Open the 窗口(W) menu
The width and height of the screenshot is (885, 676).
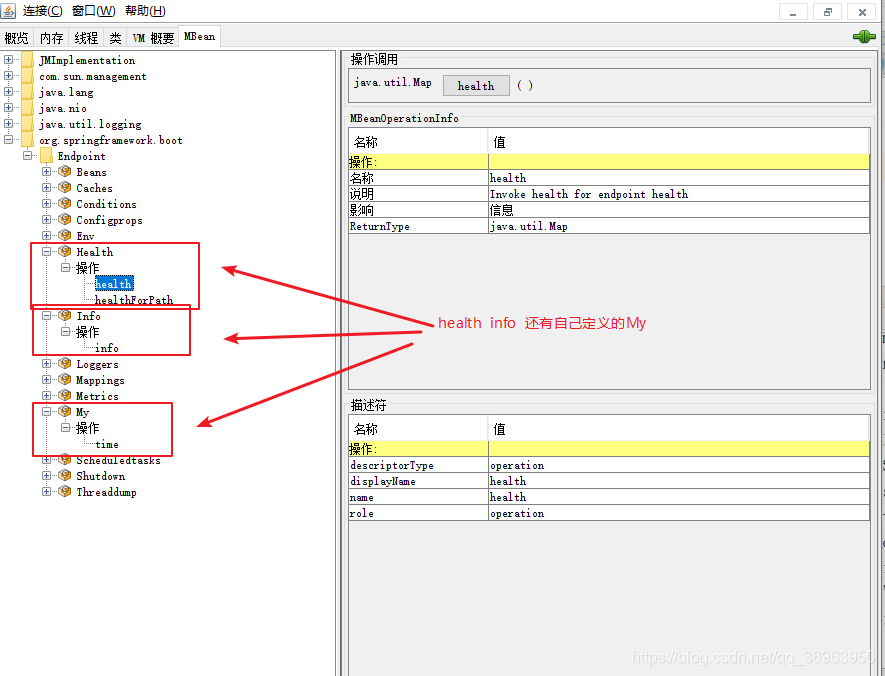coord(94,11)
